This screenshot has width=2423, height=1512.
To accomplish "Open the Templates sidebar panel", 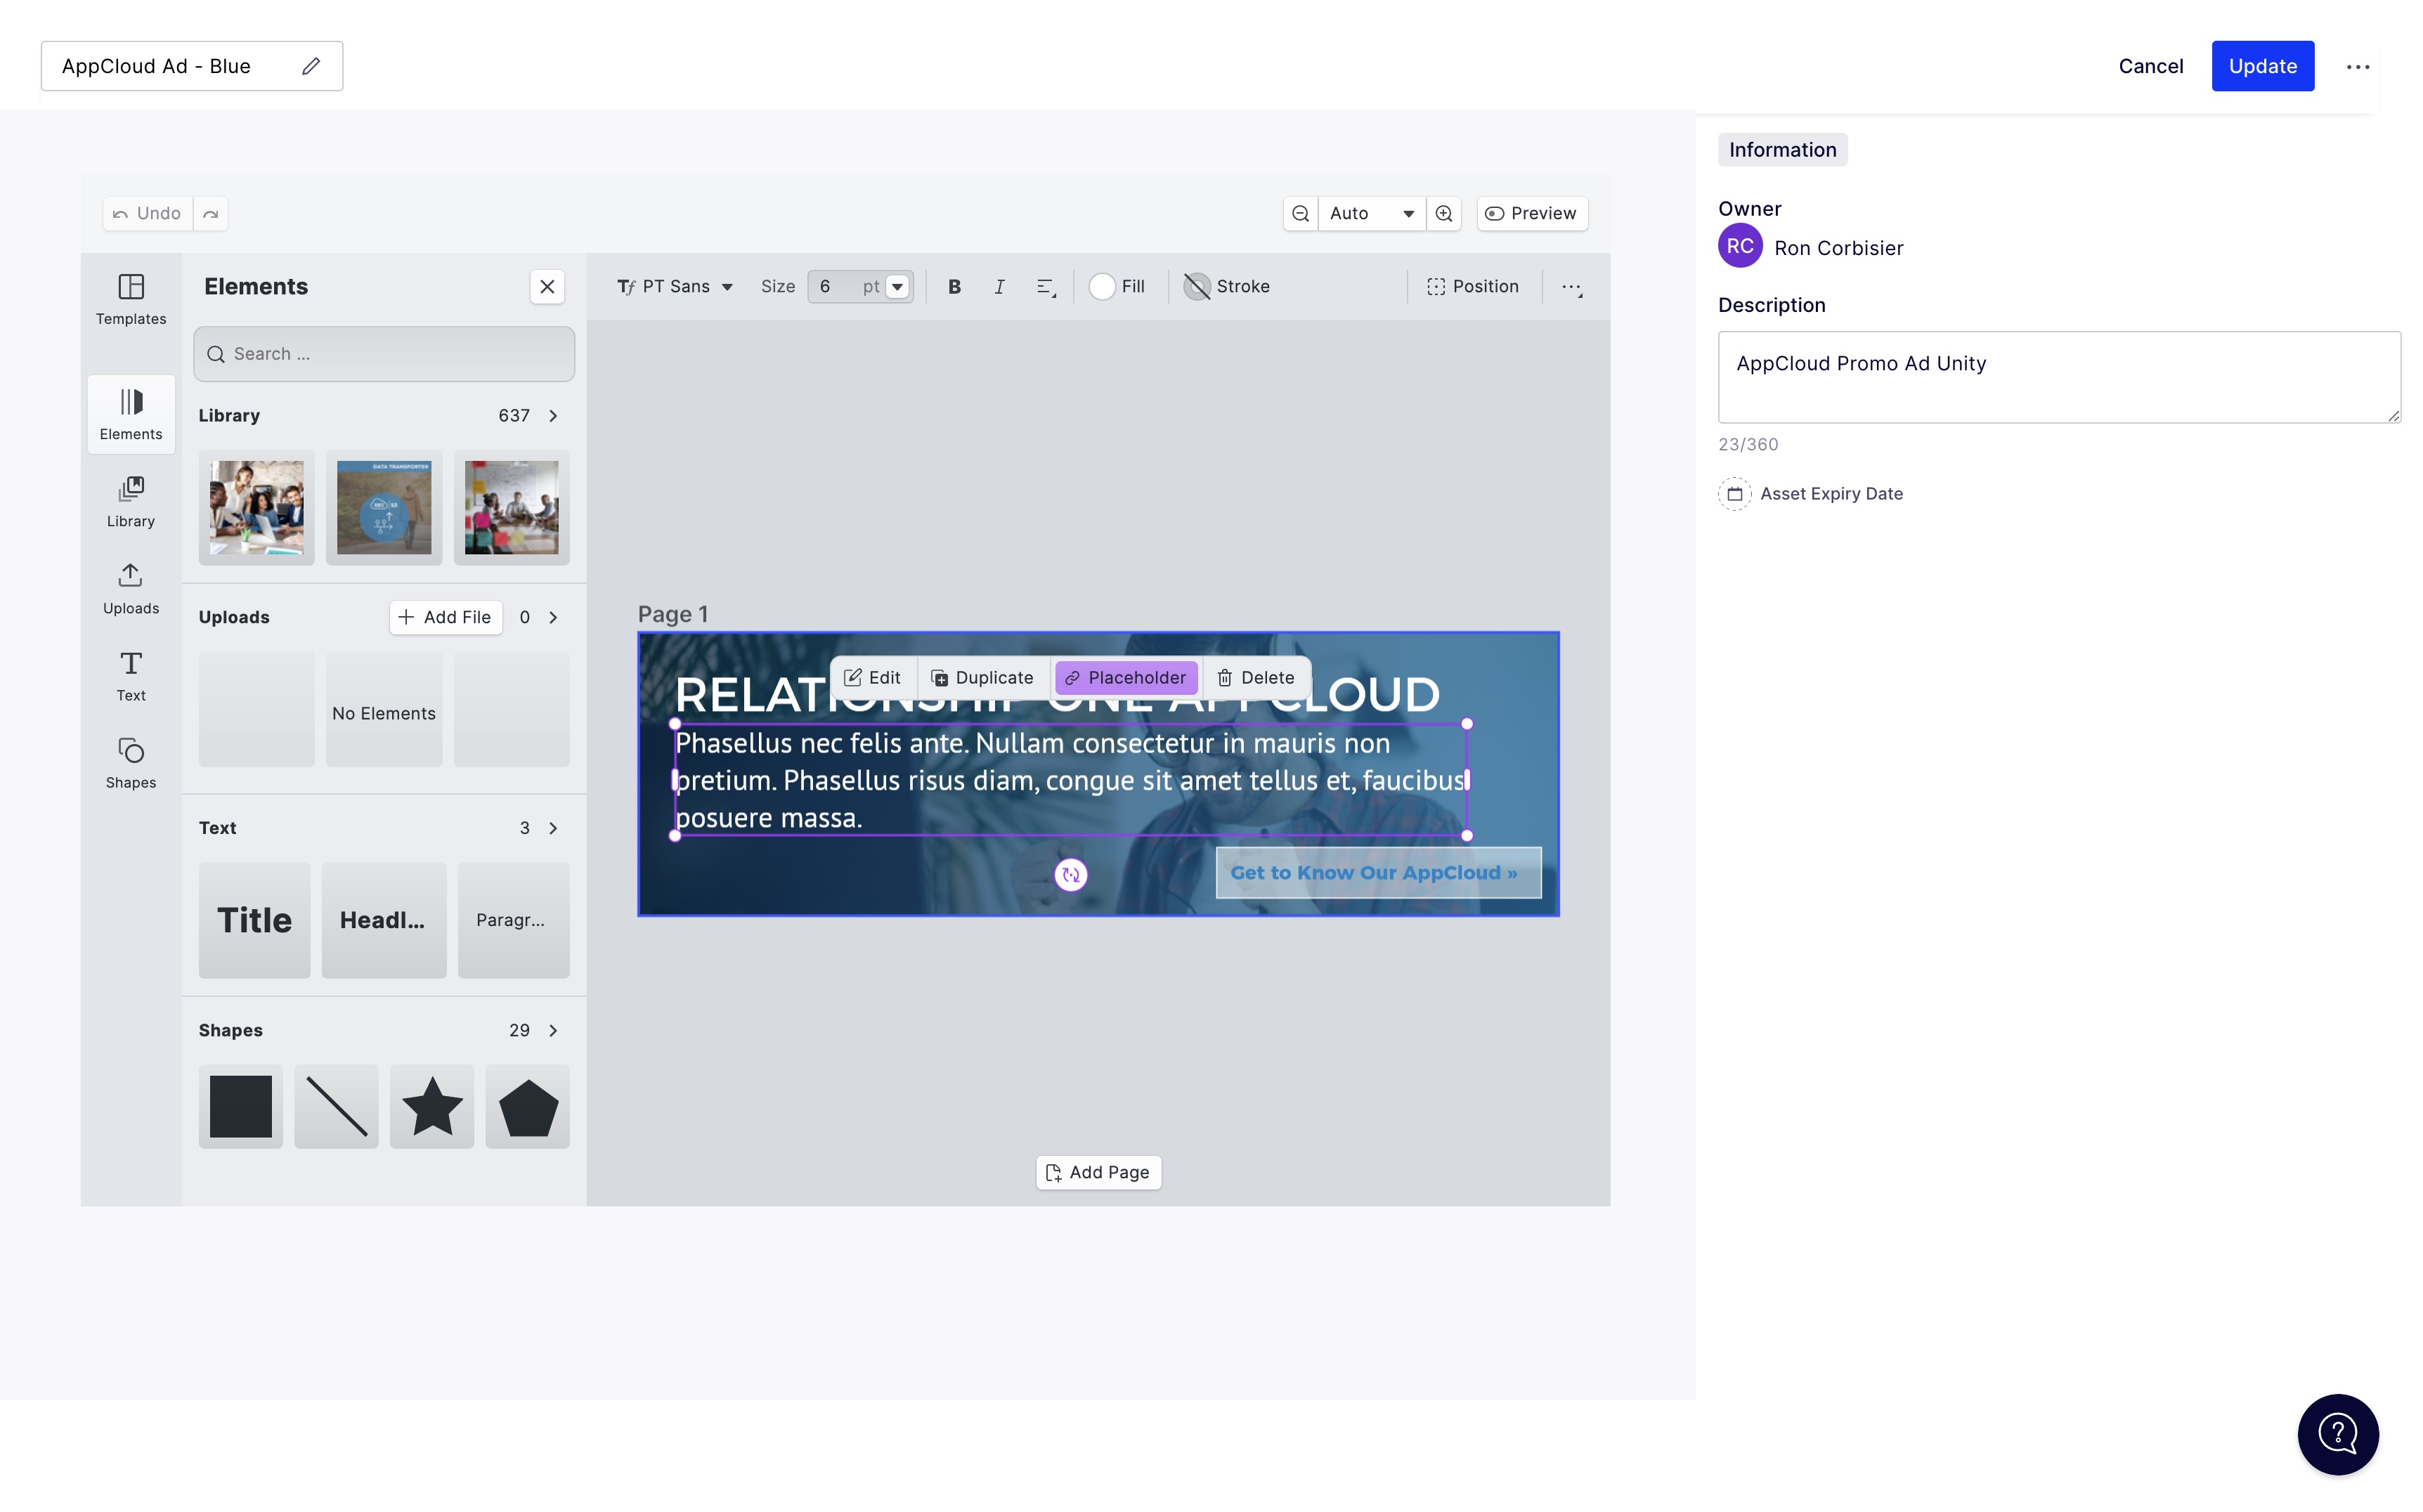I will point(131,298).
